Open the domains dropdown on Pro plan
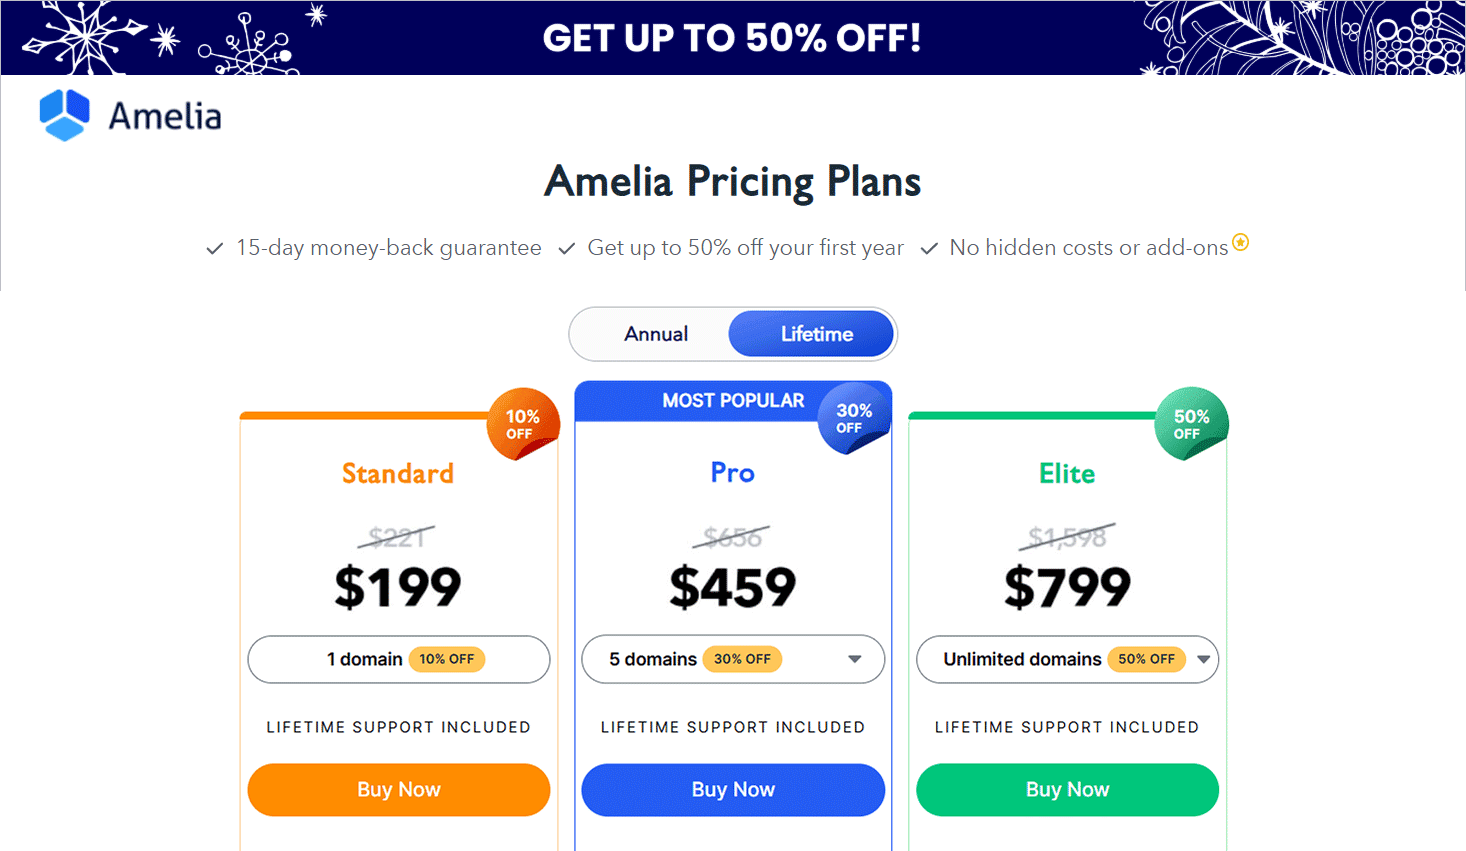Viewport: 1466px width, 851px height. tap(855, 659)
